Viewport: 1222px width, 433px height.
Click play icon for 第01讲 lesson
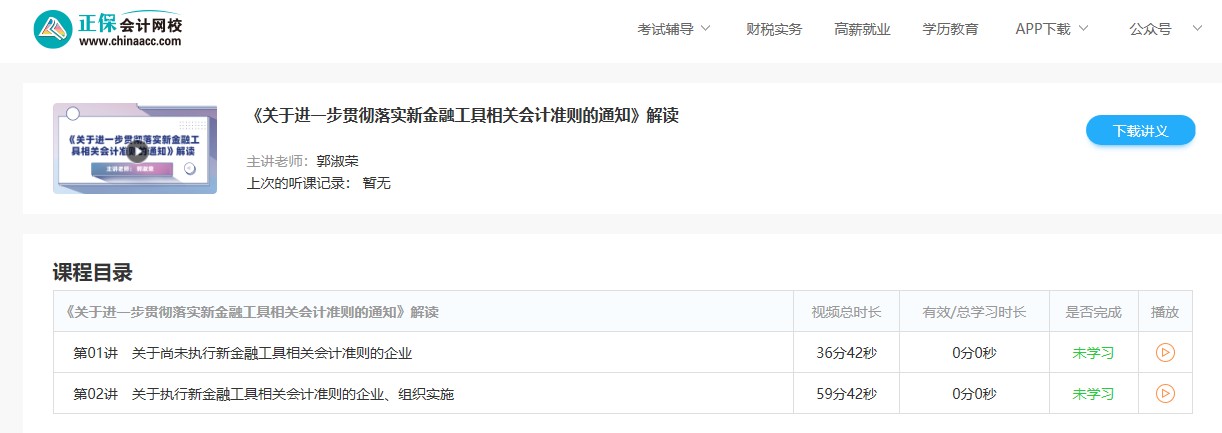pos(1165,352)
